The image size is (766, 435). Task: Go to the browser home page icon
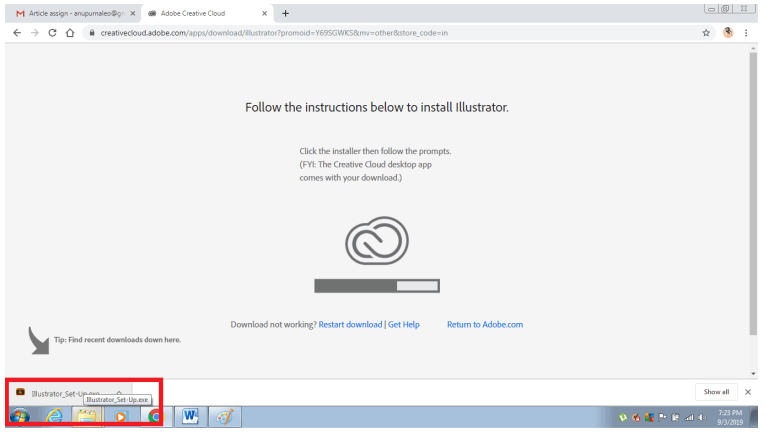pyautogui.click(x=70, y=32)
